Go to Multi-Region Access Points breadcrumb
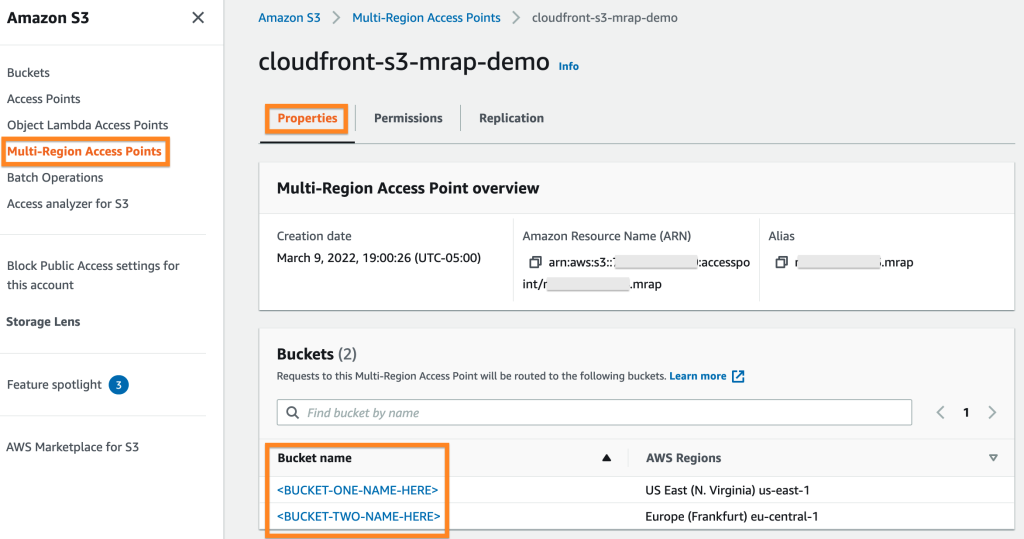This screenshot has width=1024, height=539. [426, 18]
